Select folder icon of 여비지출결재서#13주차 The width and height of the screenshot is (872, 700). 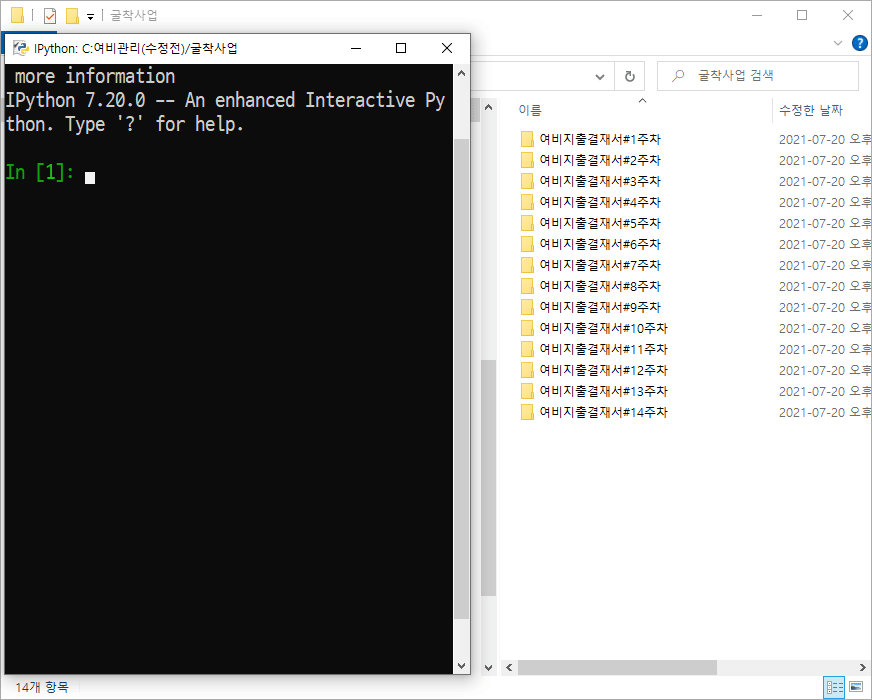point(527,391)
